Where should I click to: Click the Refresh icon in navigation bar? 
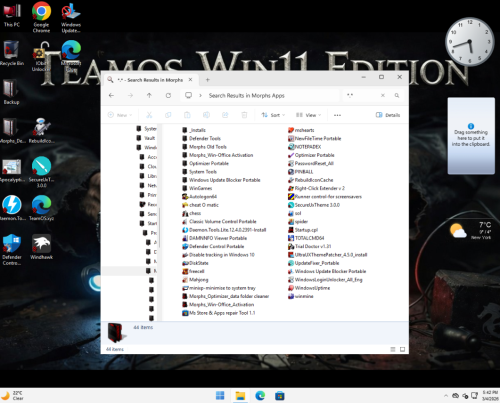[168, 96]
